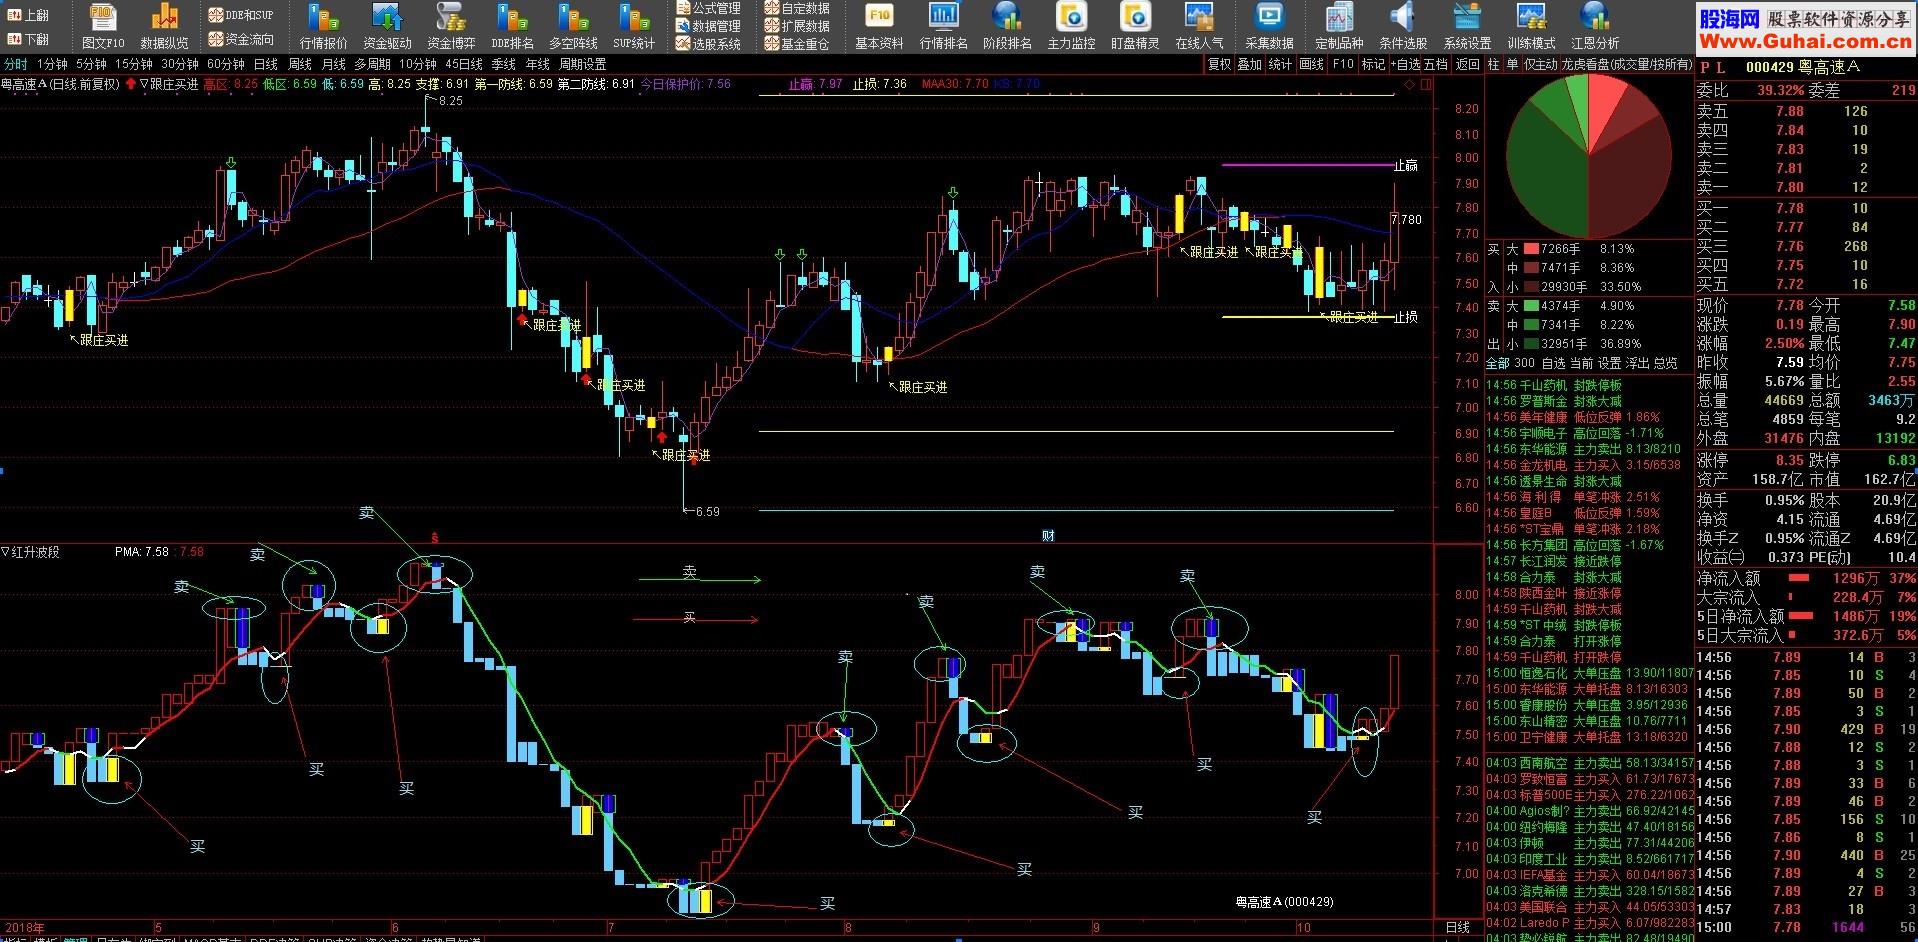Open 行情报价 quotes list
Viewport: 1918px width, 942px height.
coord(323,26)
